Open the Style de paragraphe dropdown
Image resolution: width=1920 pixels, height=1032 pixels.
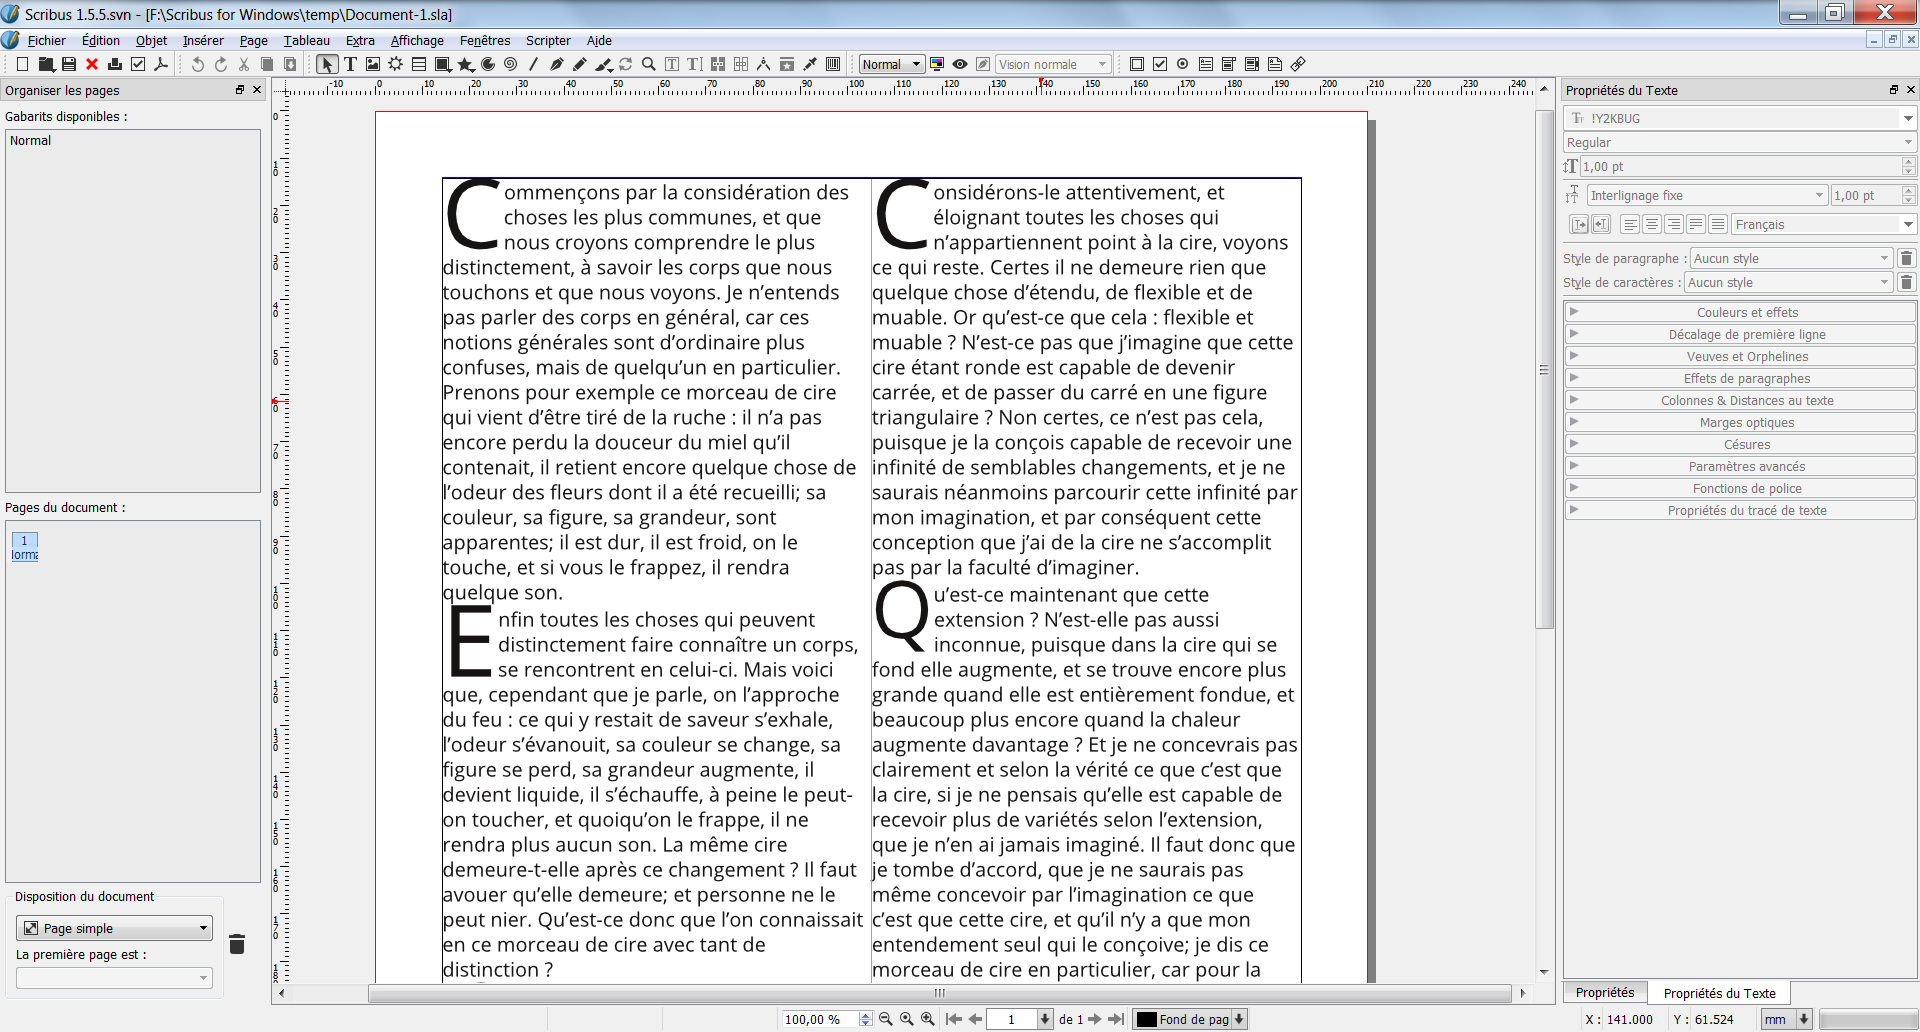(x=1791, y=258)
